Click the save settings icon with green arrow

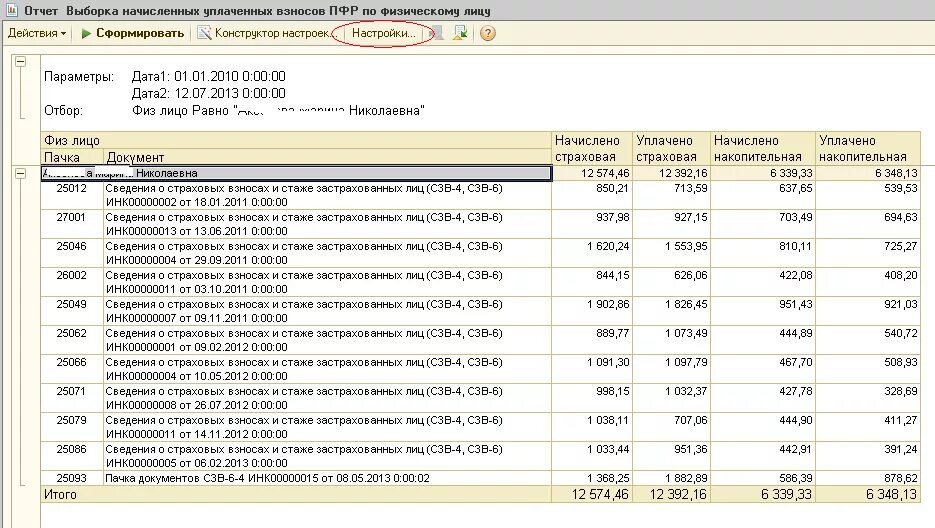tap(460, 33)
